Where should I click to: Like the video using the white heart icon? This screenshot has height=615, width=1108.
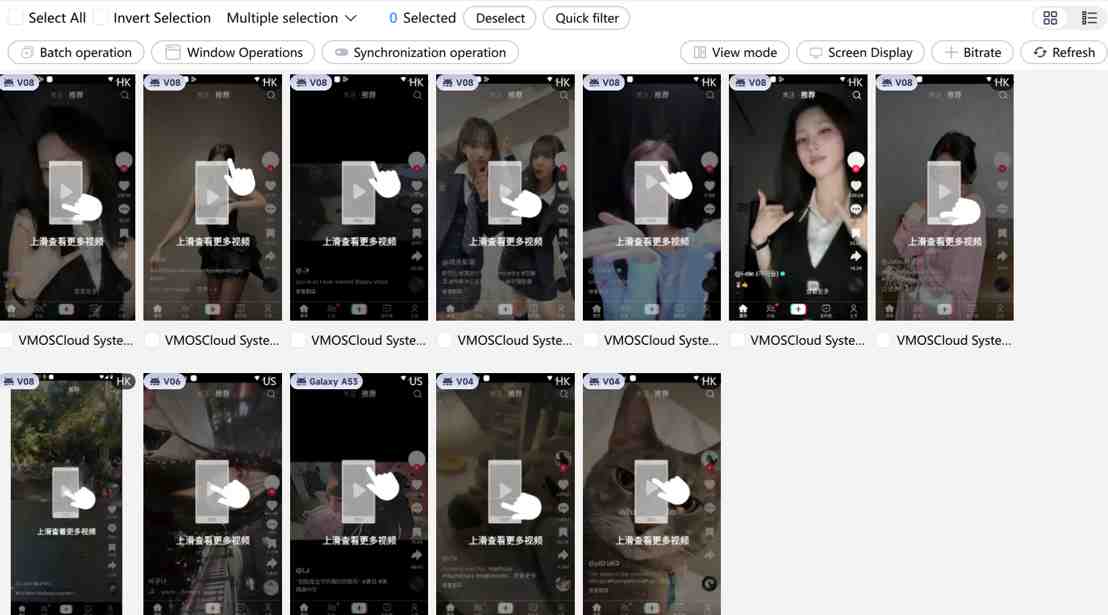(x=856, y=185)
